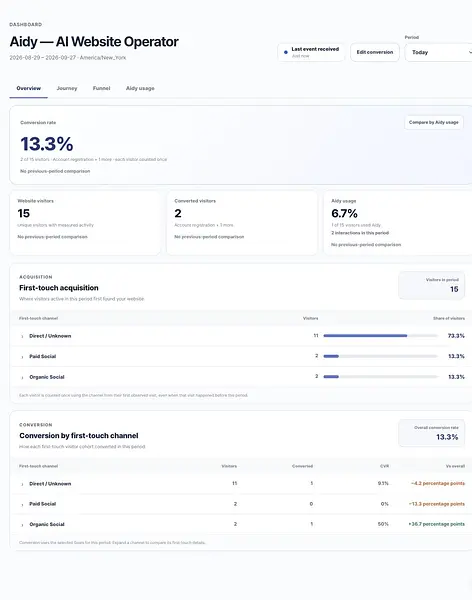Switch to the Funnel tab
This screenshot has width=472, height=600.
point(101,88)
